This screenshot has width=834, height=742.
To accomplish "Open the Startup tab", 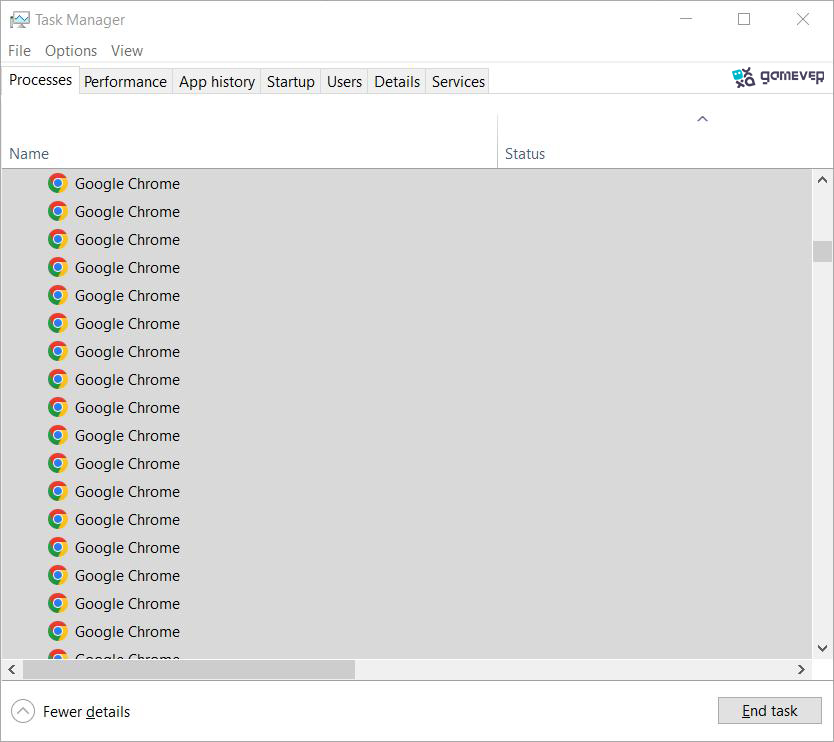I will 290,81.
